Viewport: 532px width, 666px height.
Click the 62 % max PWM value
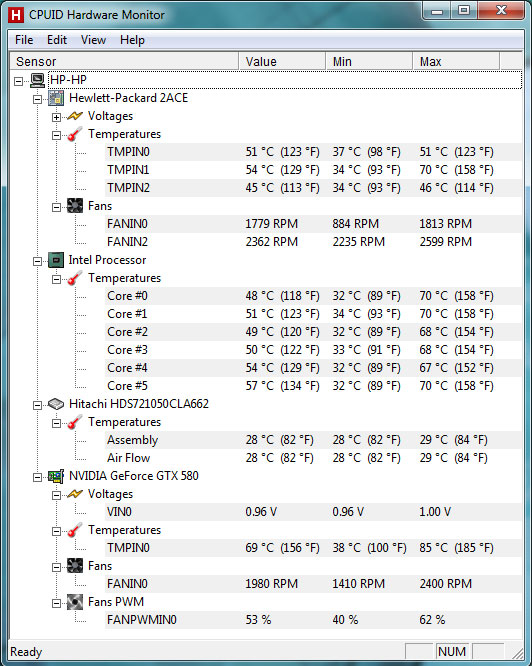432,620
